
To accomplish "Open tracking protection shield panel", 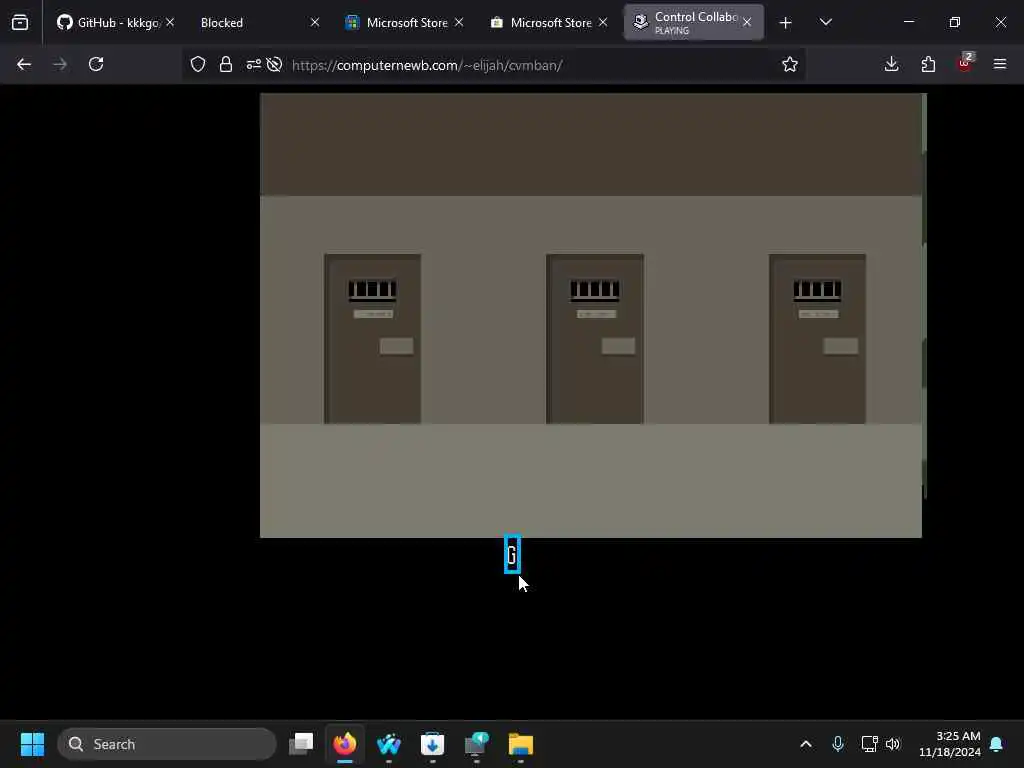I will (x=198, y=64).
